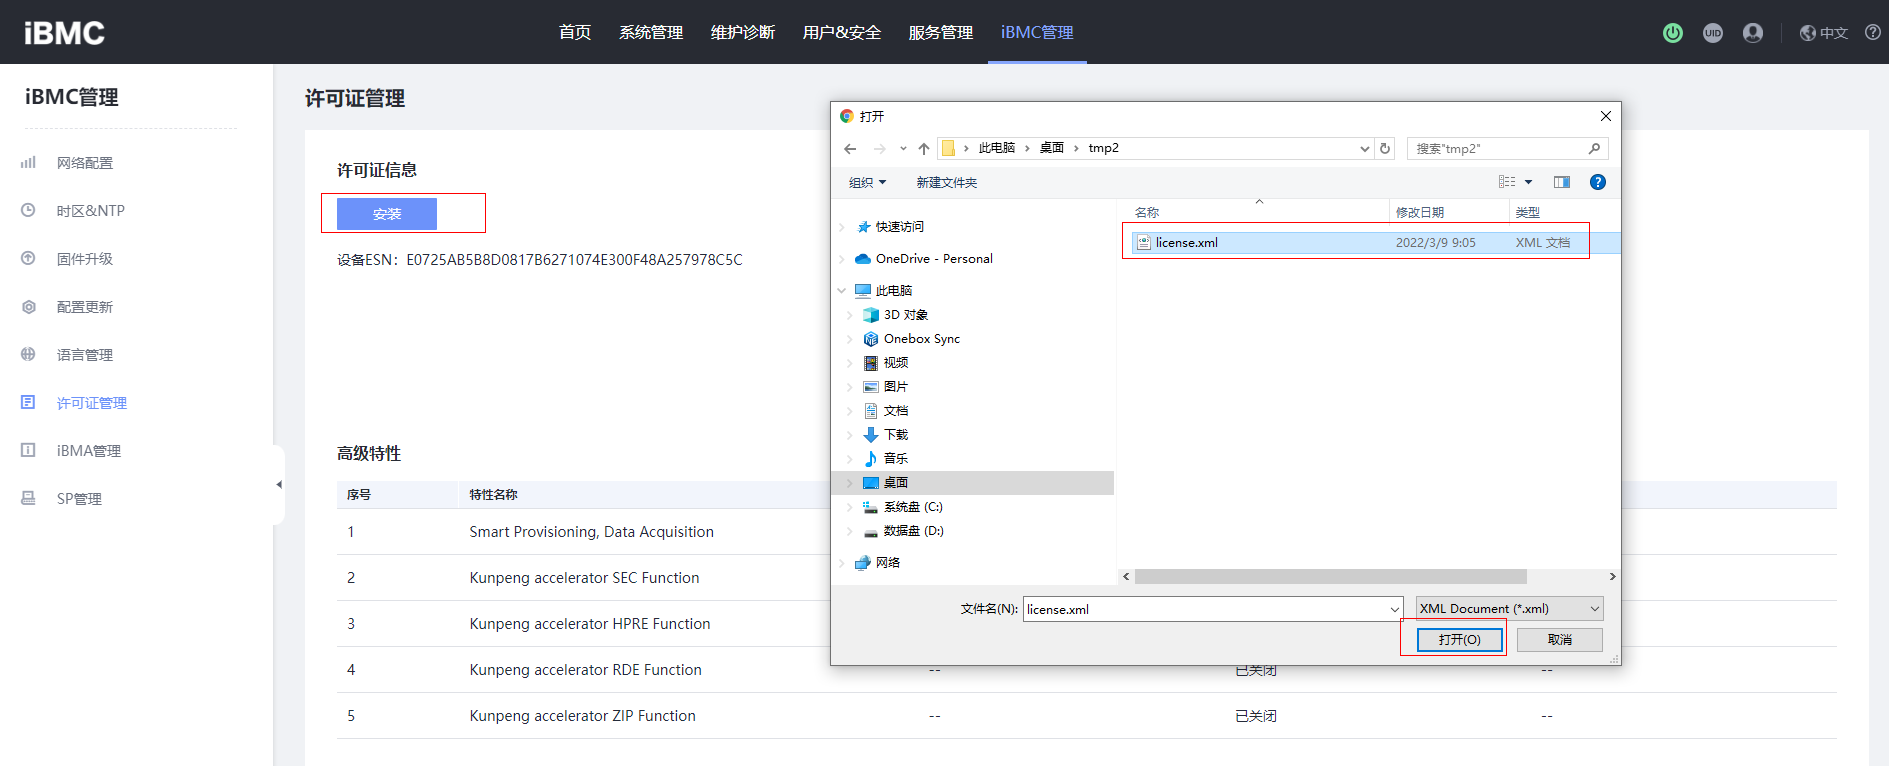
Task: Open the 维护诊断 top menu
Action: pyautogui.click(x=743, y=32)
